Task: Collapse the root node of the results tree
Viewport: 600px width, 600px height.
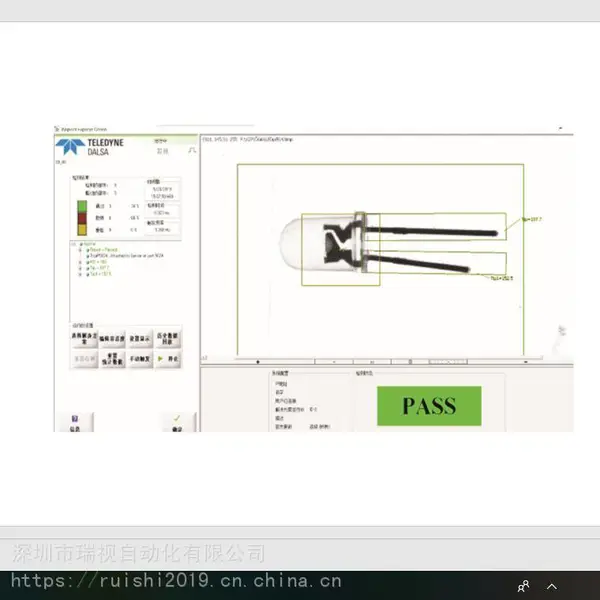Action: (74, 244)
